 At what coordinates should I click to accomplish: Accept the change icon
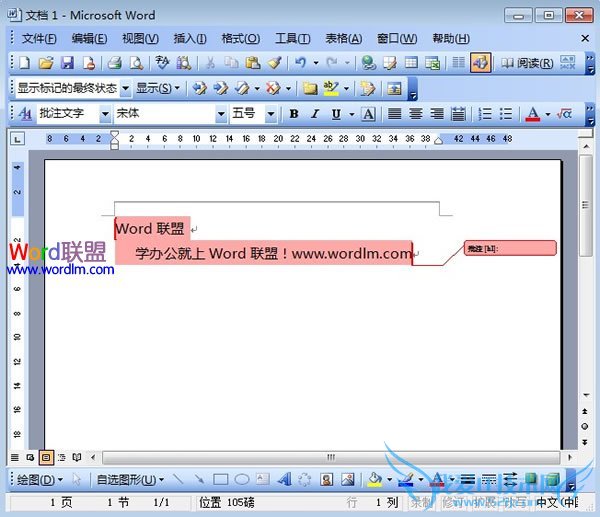(242, 88)
